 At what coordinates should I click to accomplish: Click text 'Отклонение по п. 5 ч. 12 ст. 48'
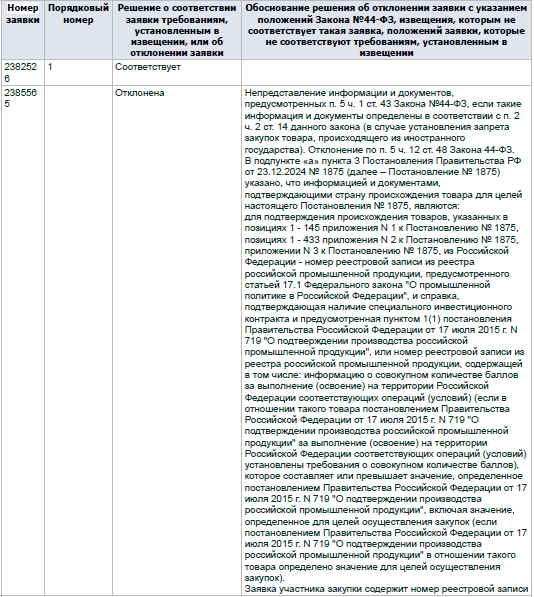pos(381,150)
